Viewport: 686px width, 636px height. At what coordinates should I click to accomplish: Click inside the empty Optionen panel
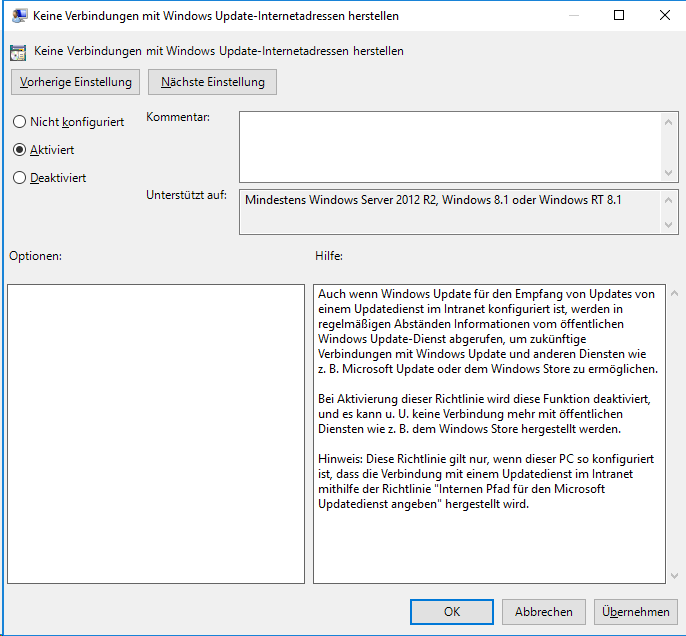coord(155,433)
